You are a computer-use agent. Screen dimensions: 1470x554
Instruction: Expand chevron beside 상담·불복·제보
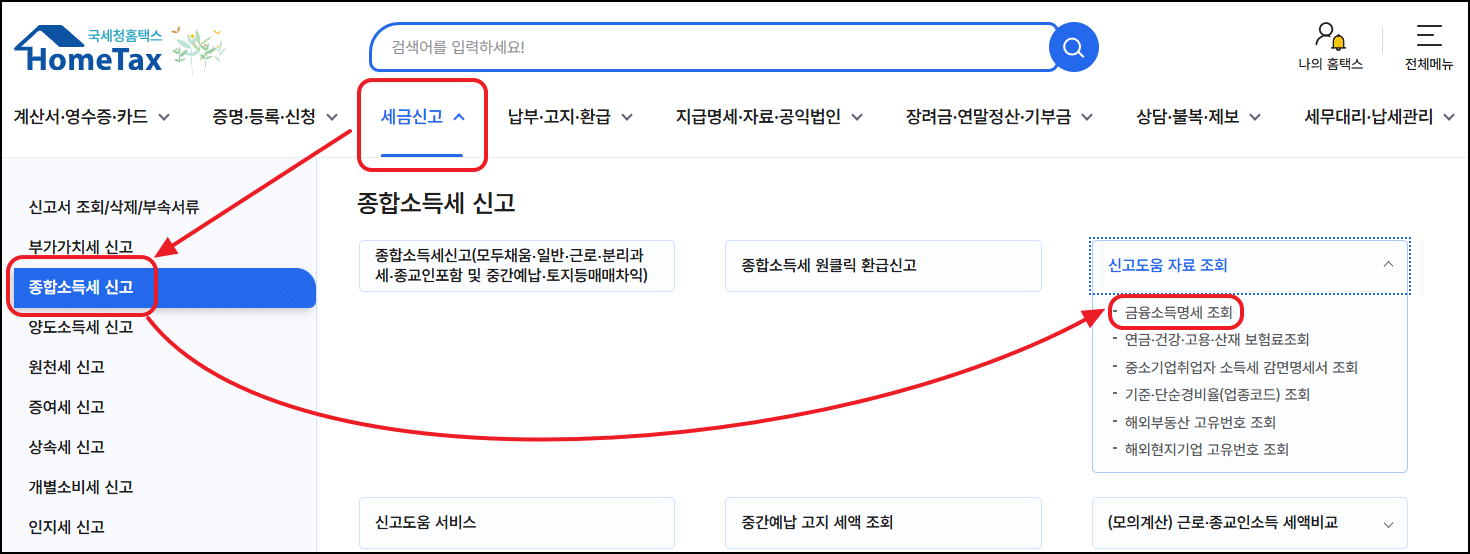1255,118
